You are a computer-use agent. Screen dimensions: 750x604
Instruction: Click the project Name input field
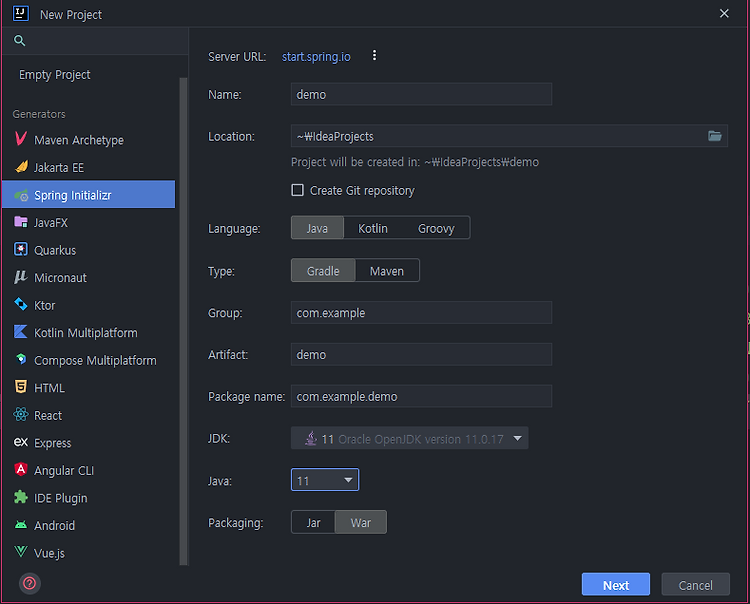click(x=421, y=94)
